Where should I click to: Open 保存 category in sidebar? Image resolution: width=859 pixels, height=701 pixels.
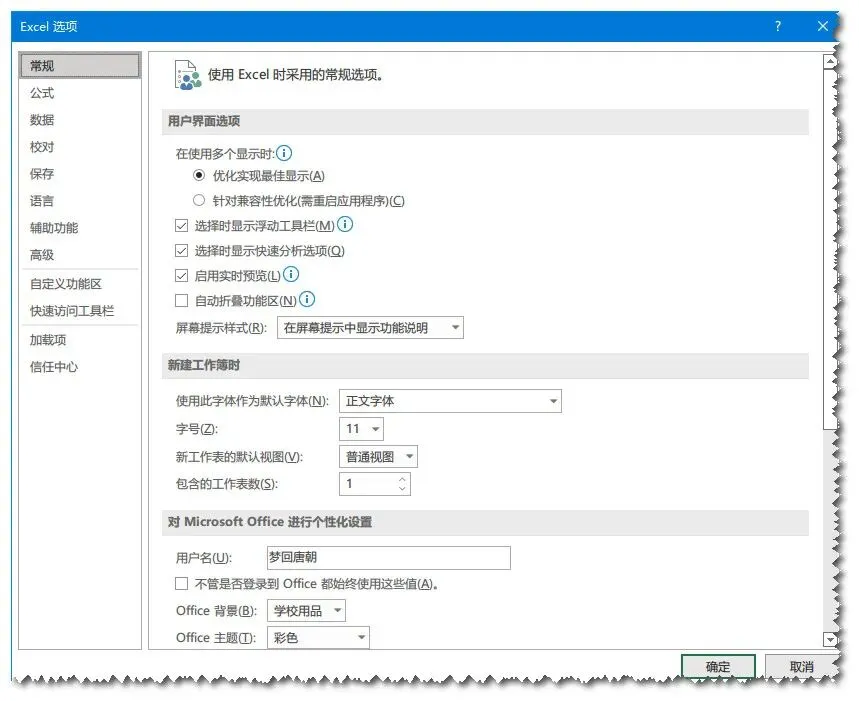click(80, 174)
